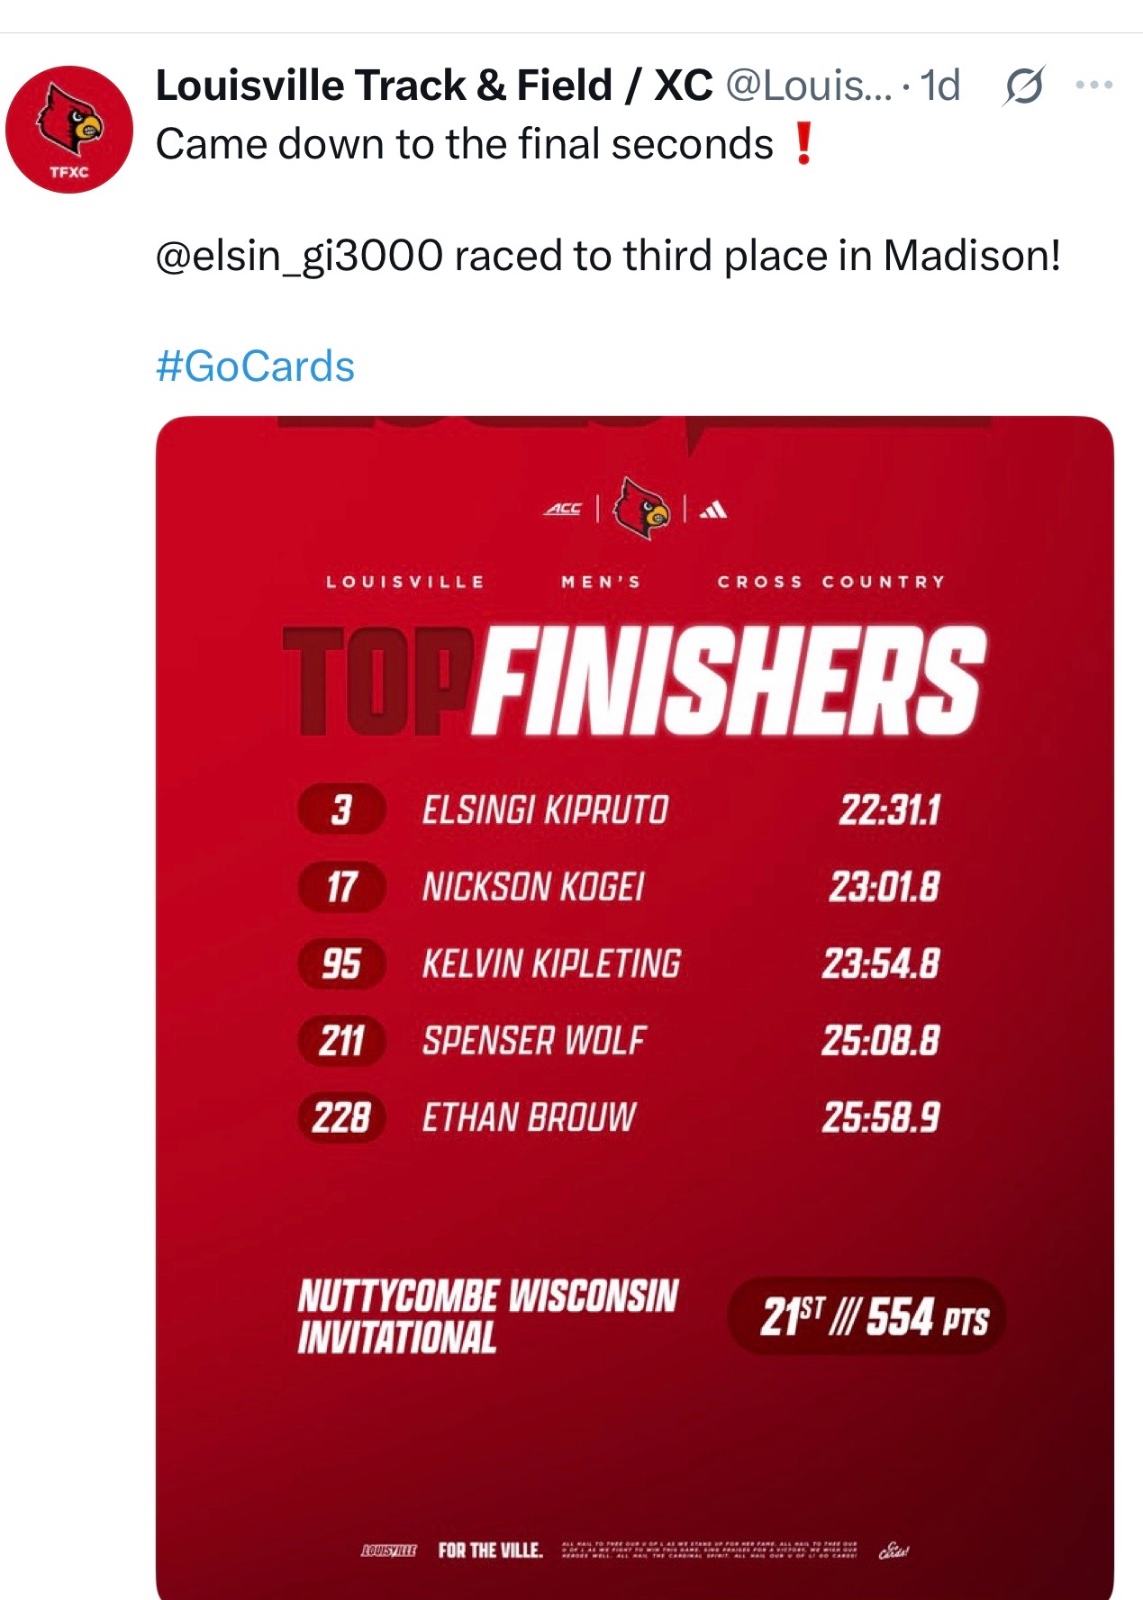1143x1600 pixels.
Task: Select Ethan Brouw place 228 badge
Action: pyautogui.click(x=341, y=1117)
